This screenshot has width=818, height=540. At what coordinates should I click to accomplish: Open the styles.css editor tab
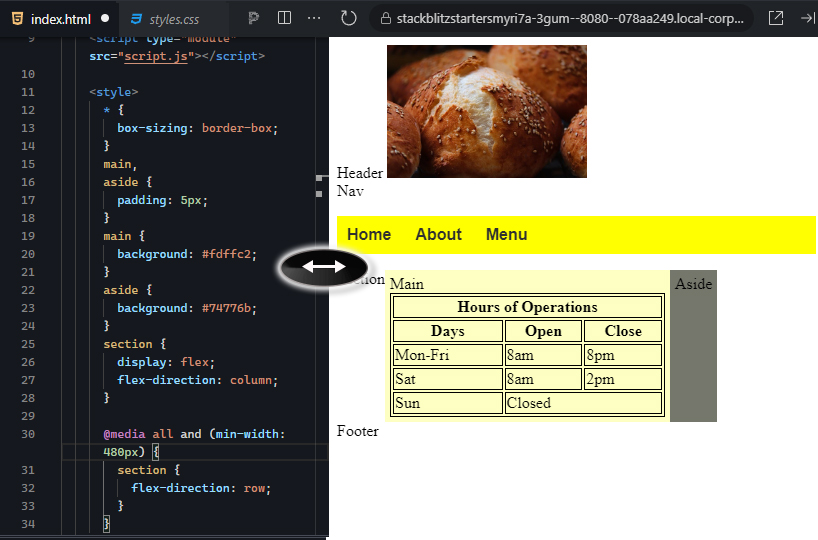click(x=173, y=19)
